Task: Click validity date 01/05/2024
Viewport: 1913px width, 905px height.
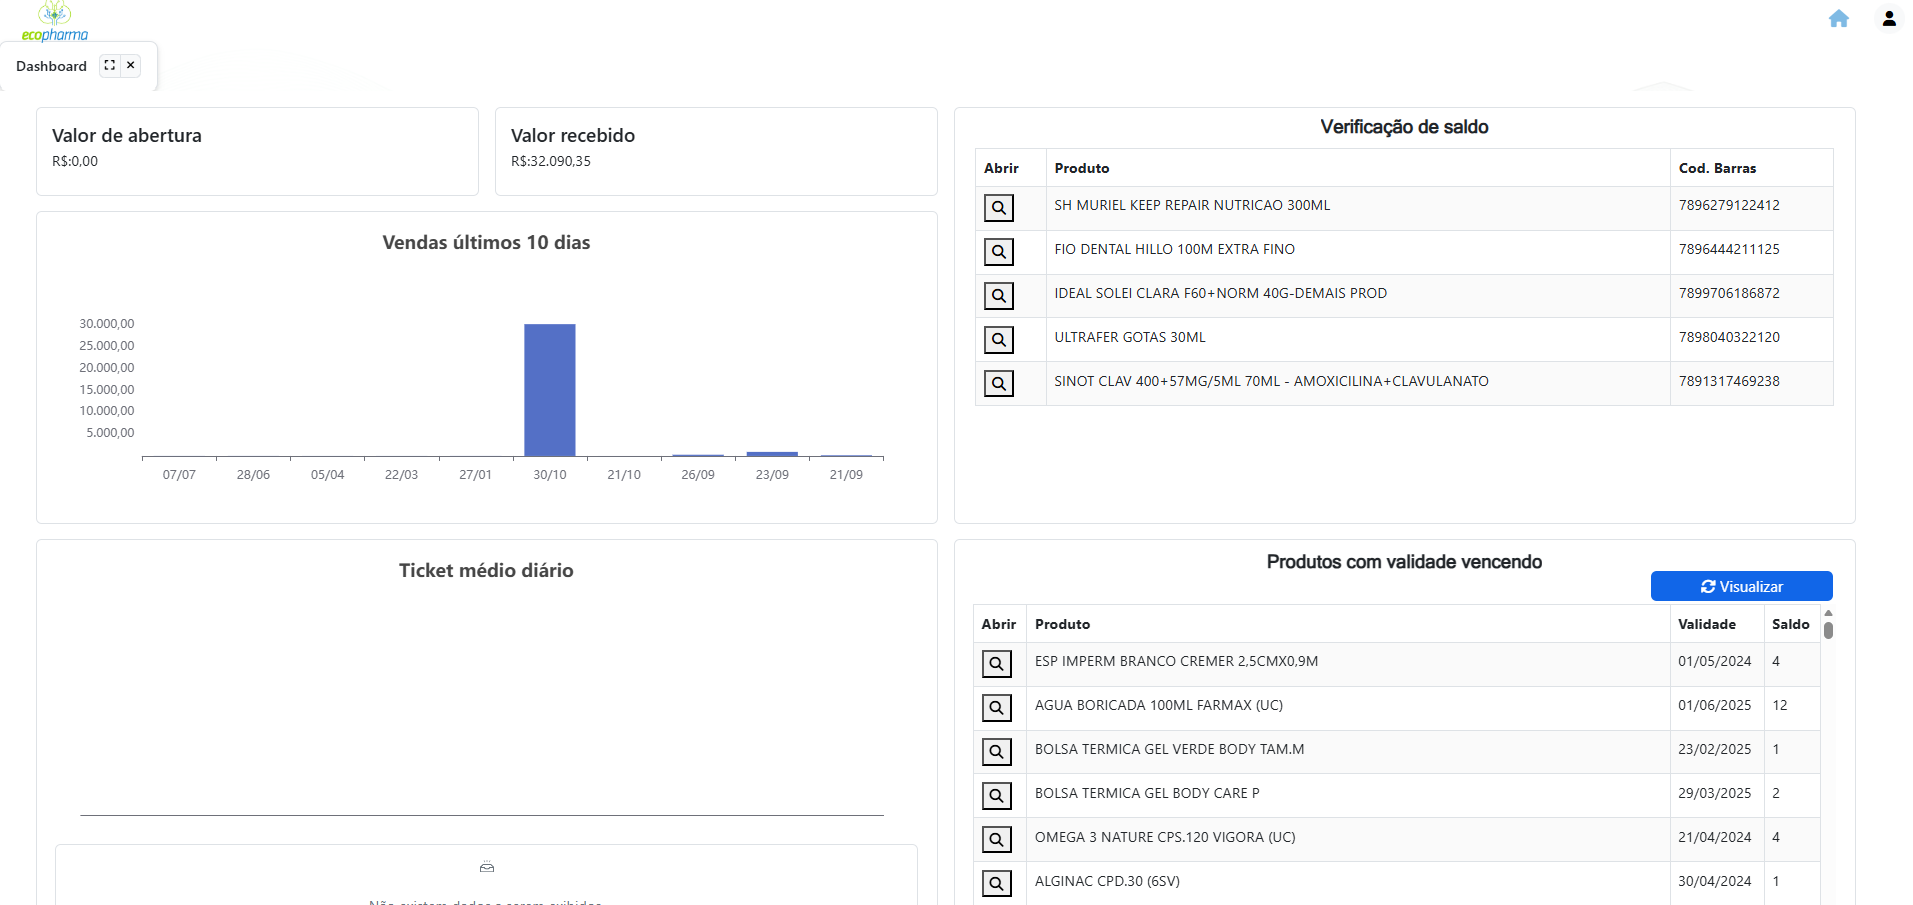Action: coord(1714,661)
